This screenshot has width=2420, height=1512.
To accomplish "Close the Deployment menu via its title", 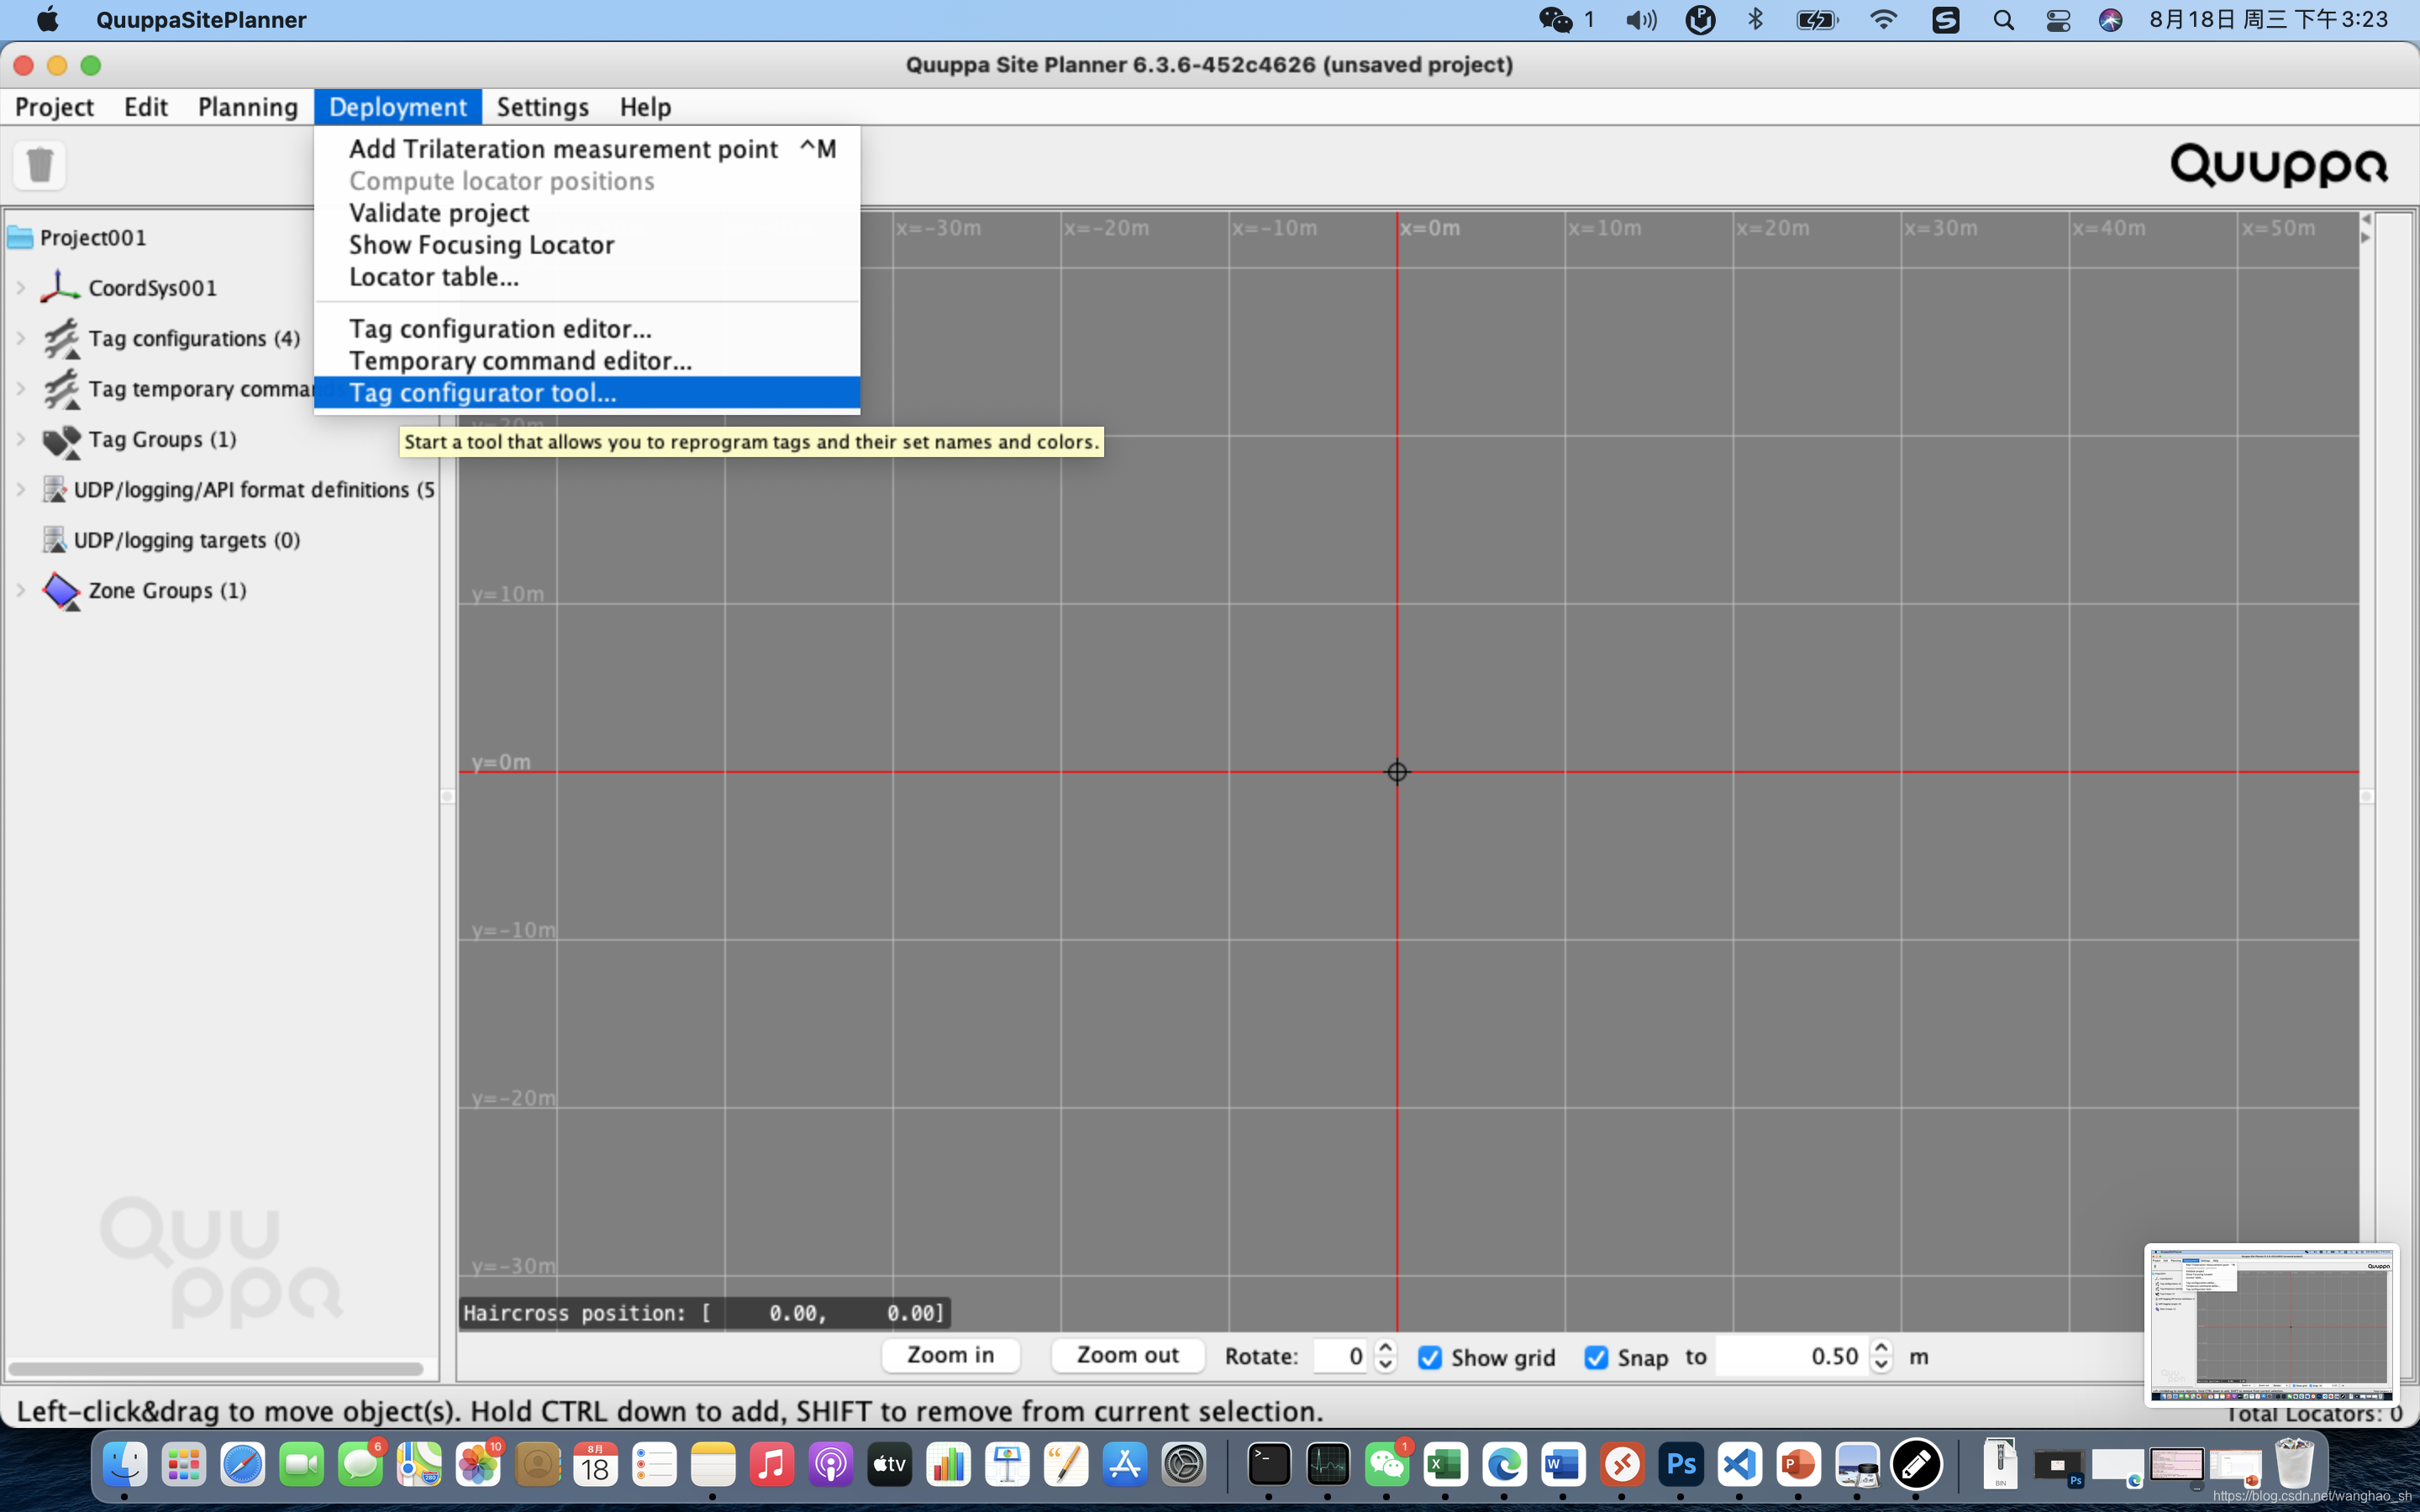I will (398, 107).
